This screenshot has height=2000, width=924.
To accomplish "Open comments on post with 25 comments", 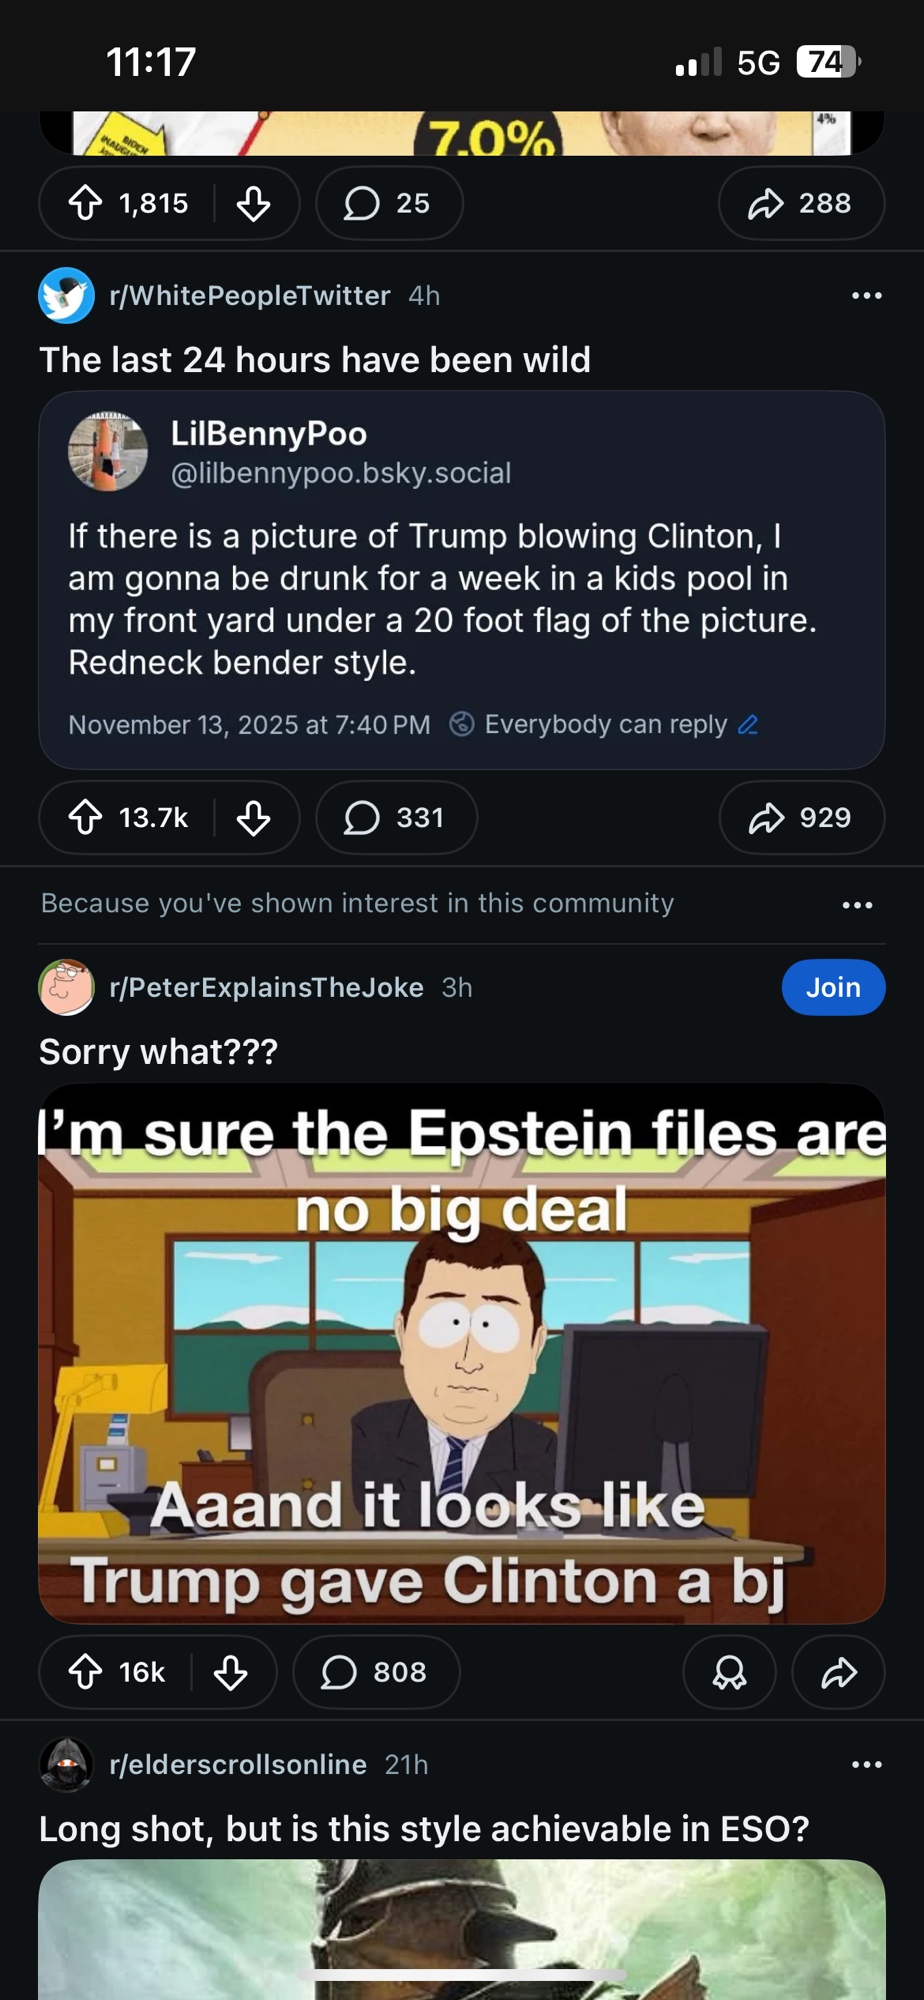I will pyautogui.click(x=389, y=203).
